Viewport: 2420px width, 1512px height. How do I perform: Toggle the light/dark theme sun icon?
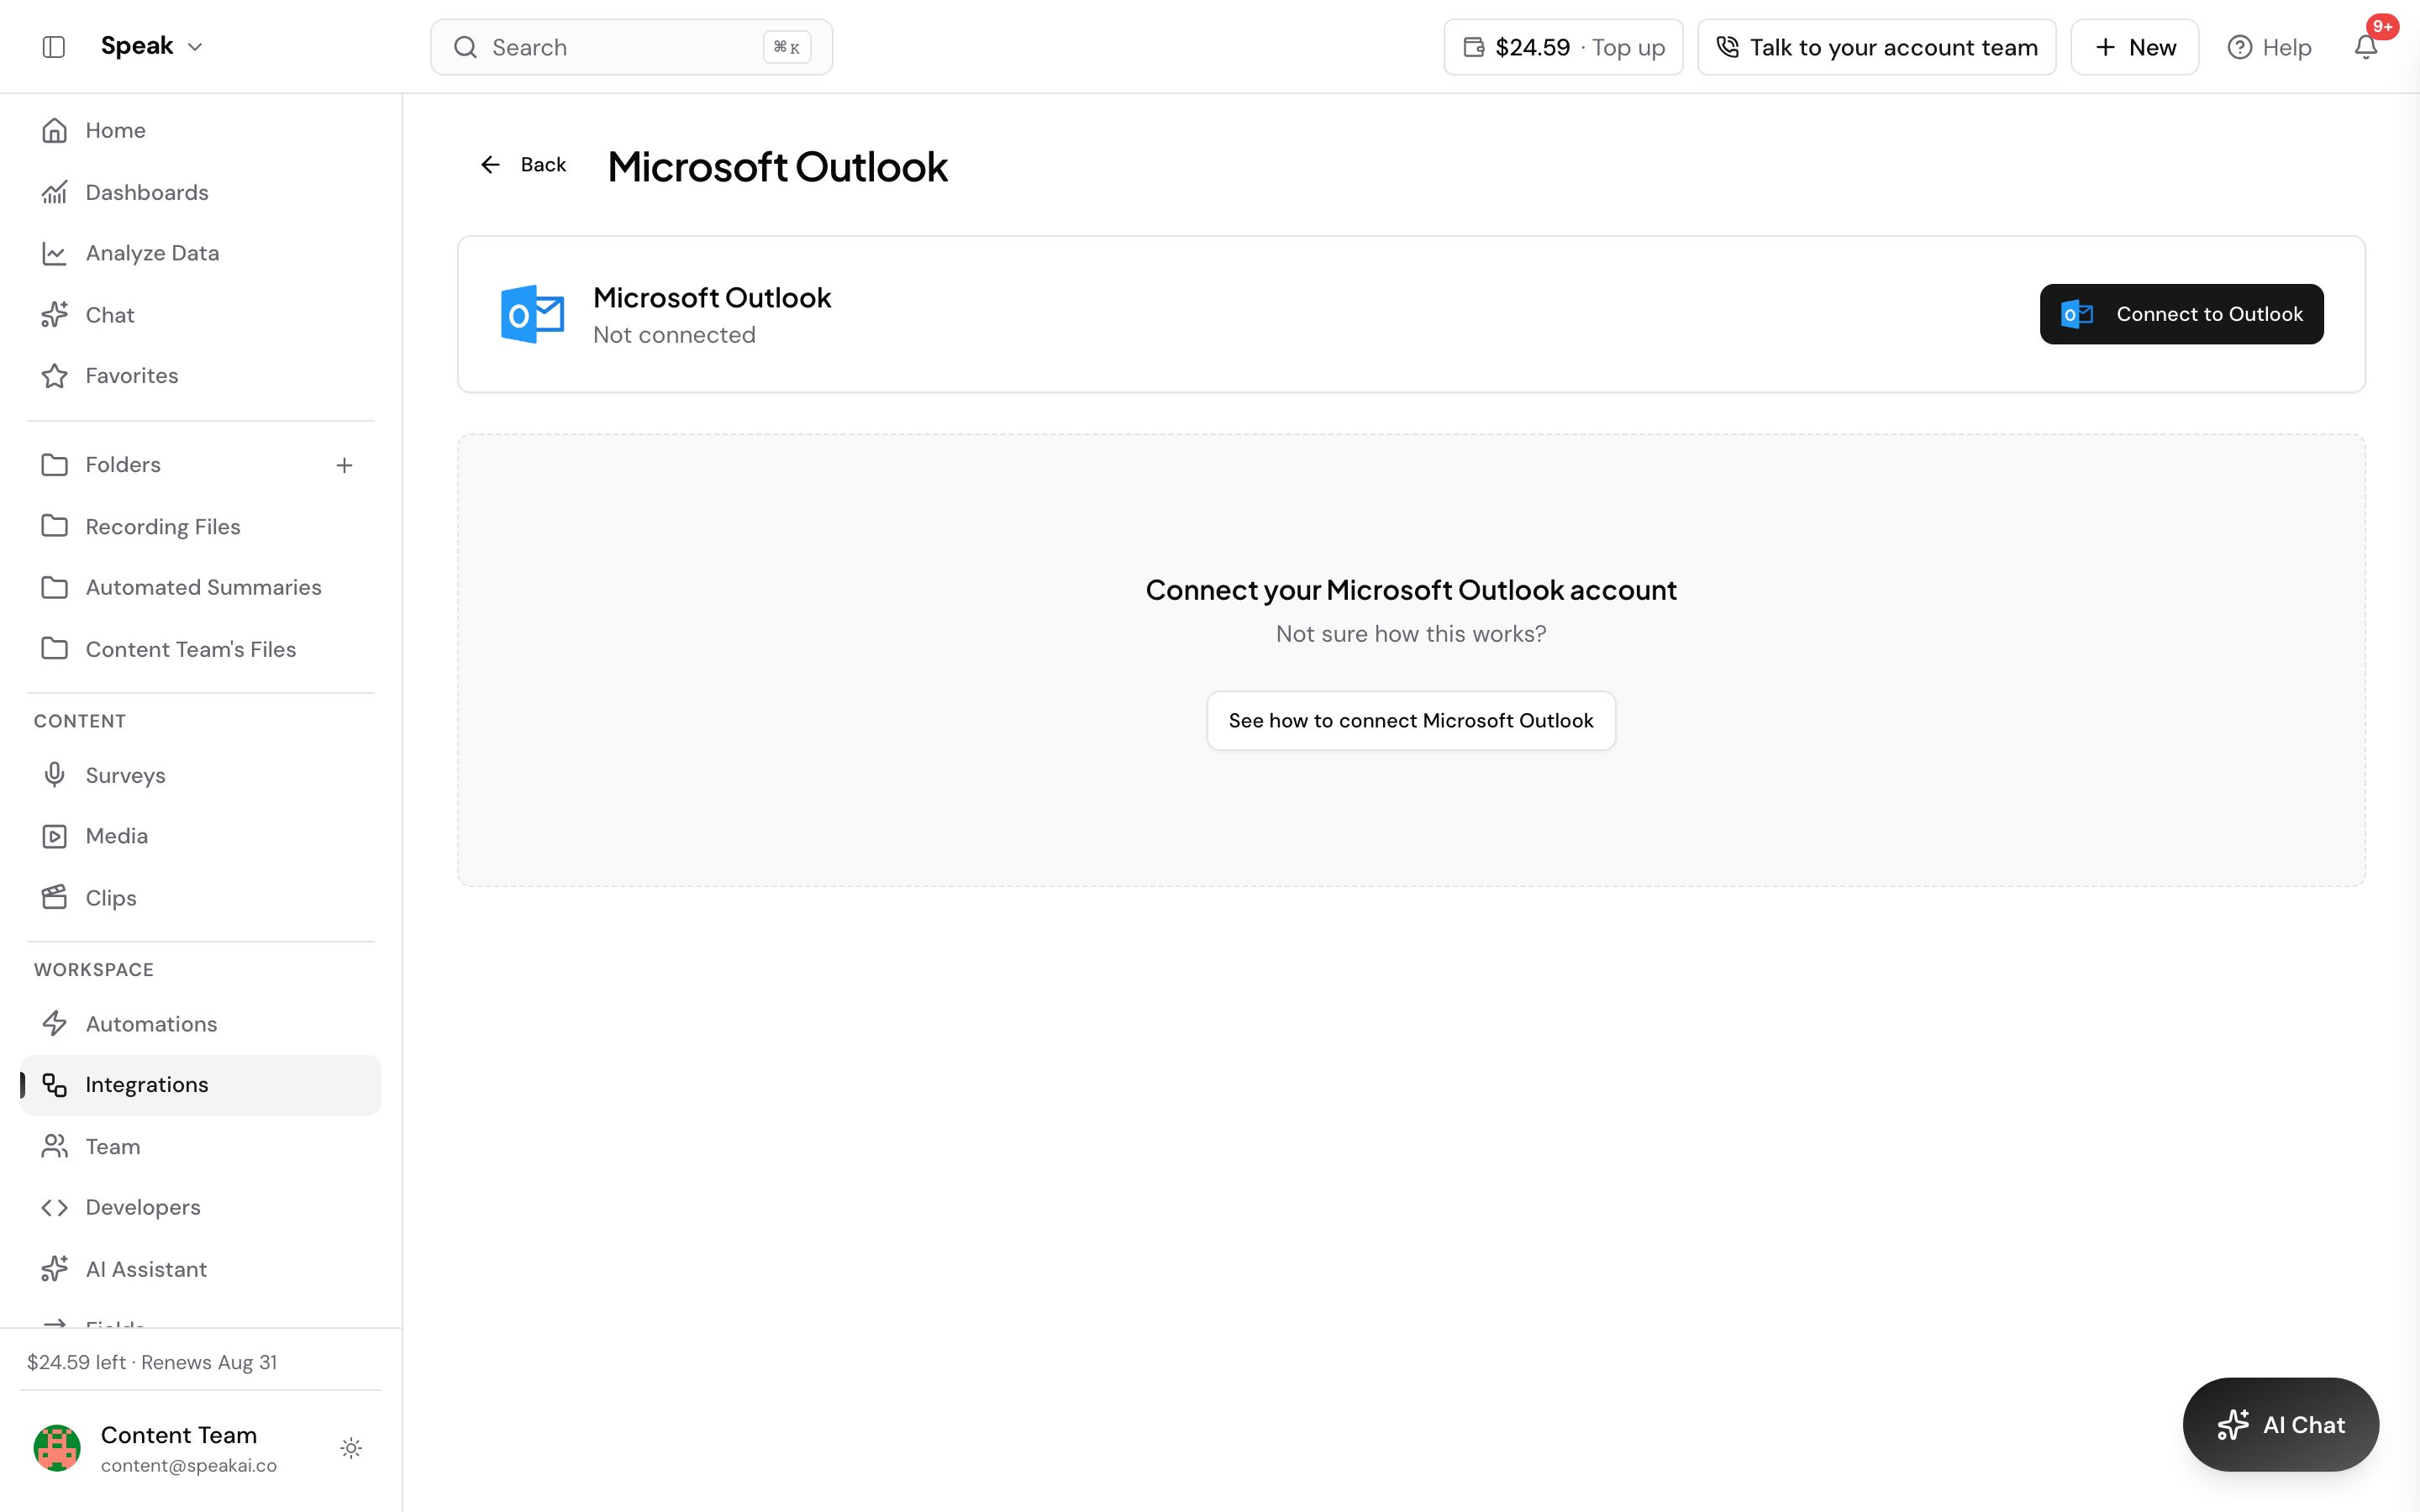click(x=351, y=1448)
